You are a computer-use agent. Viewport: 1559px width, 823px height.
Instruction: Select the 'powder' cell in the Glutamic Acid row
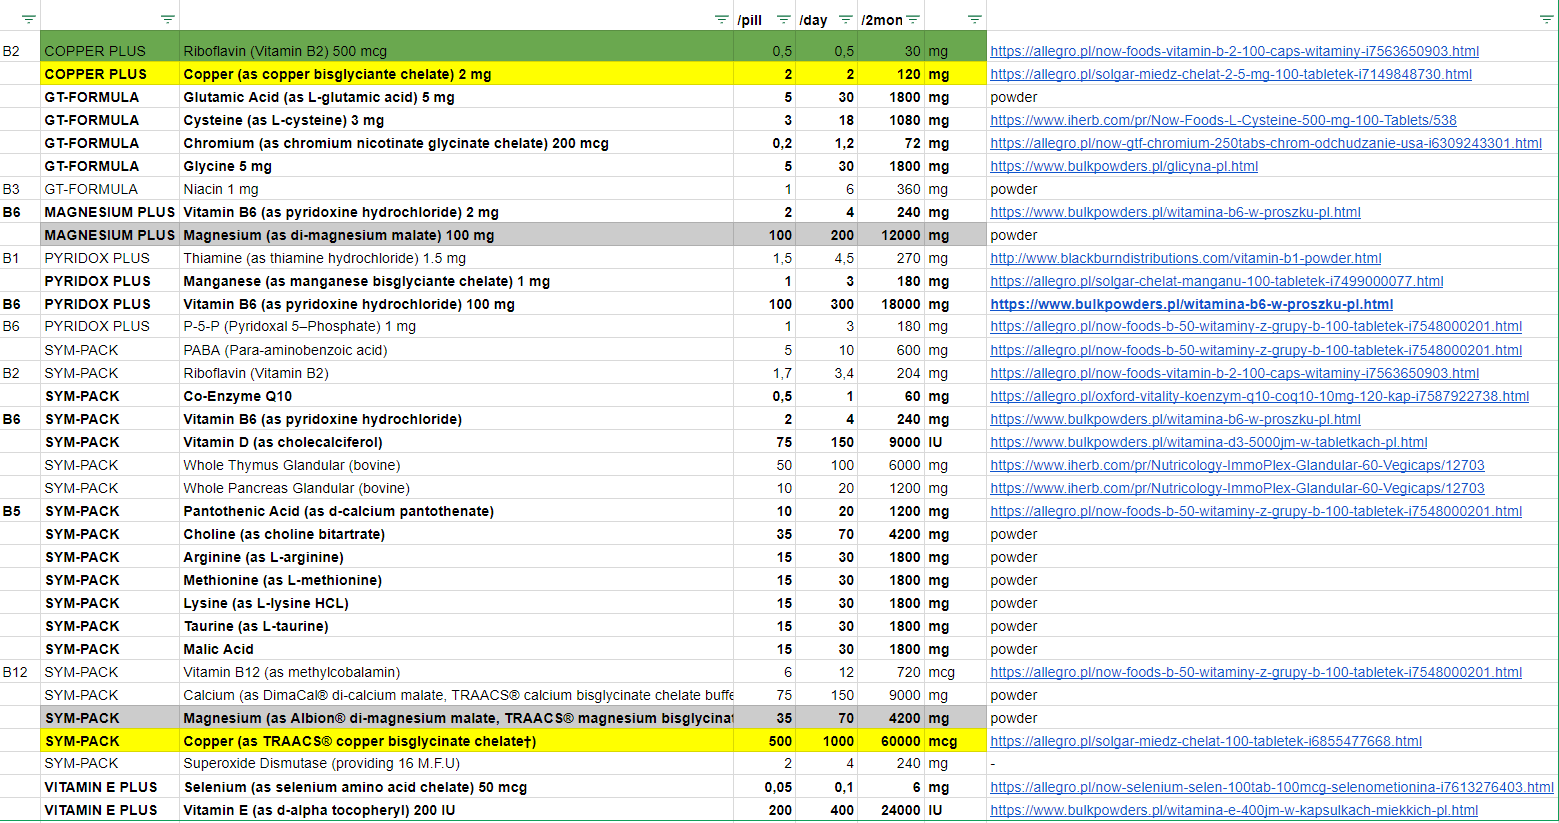(1272, 97)
